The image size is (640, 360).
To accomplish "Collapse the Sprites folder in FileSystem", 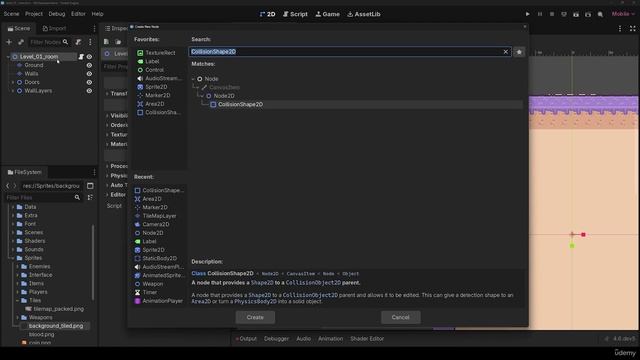I will tap(13, 258).
